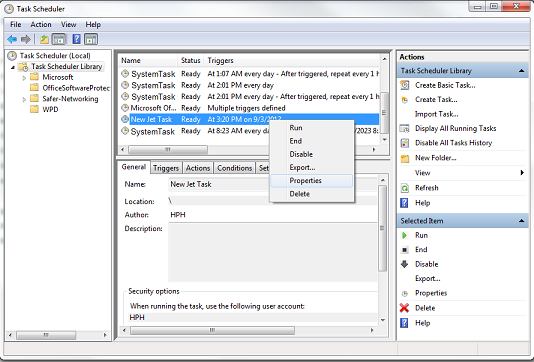Image resolution: width=534 pixels, height=362 pixels.
Task: Choose End from the context menu
Action: 312,141
